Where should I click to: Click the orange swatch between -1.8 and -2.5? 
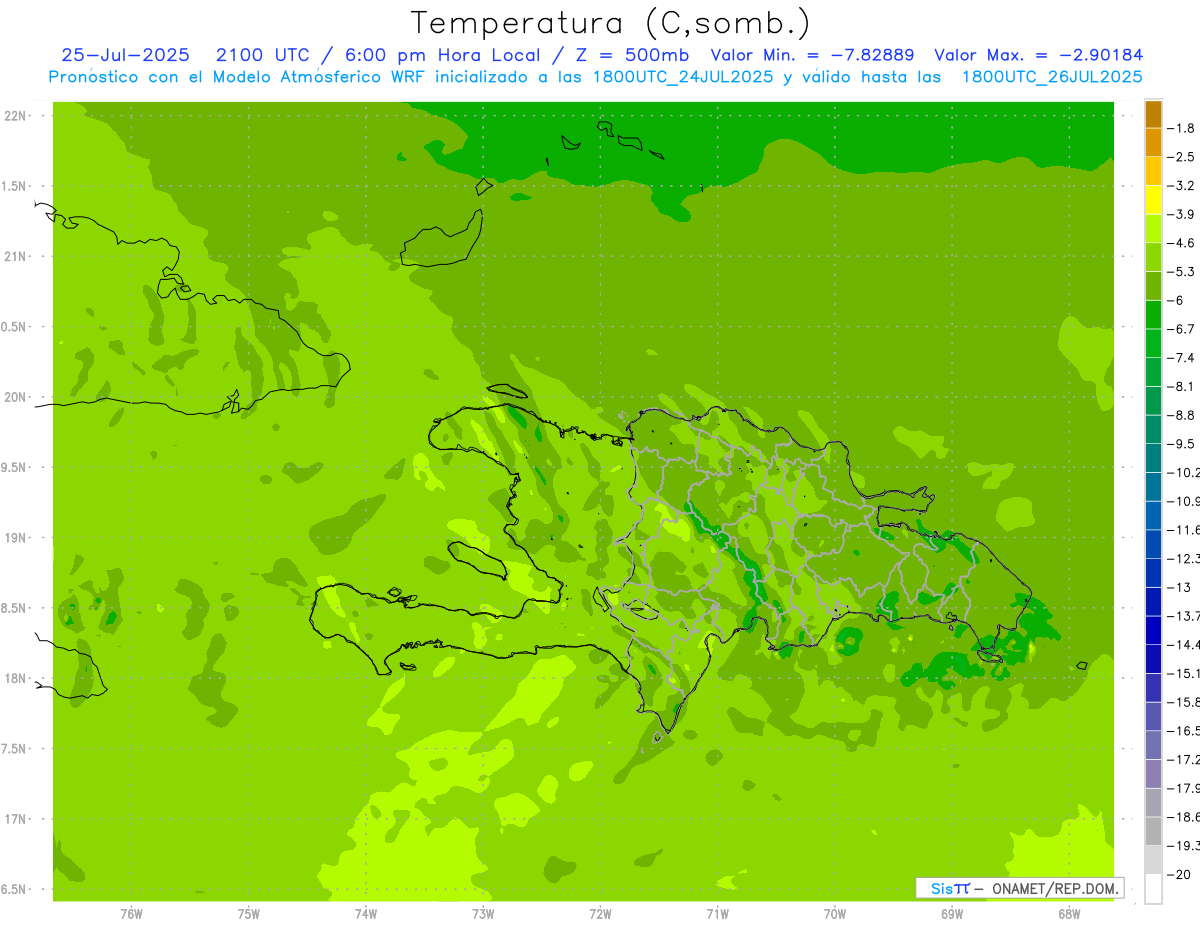coord(1153,143)
